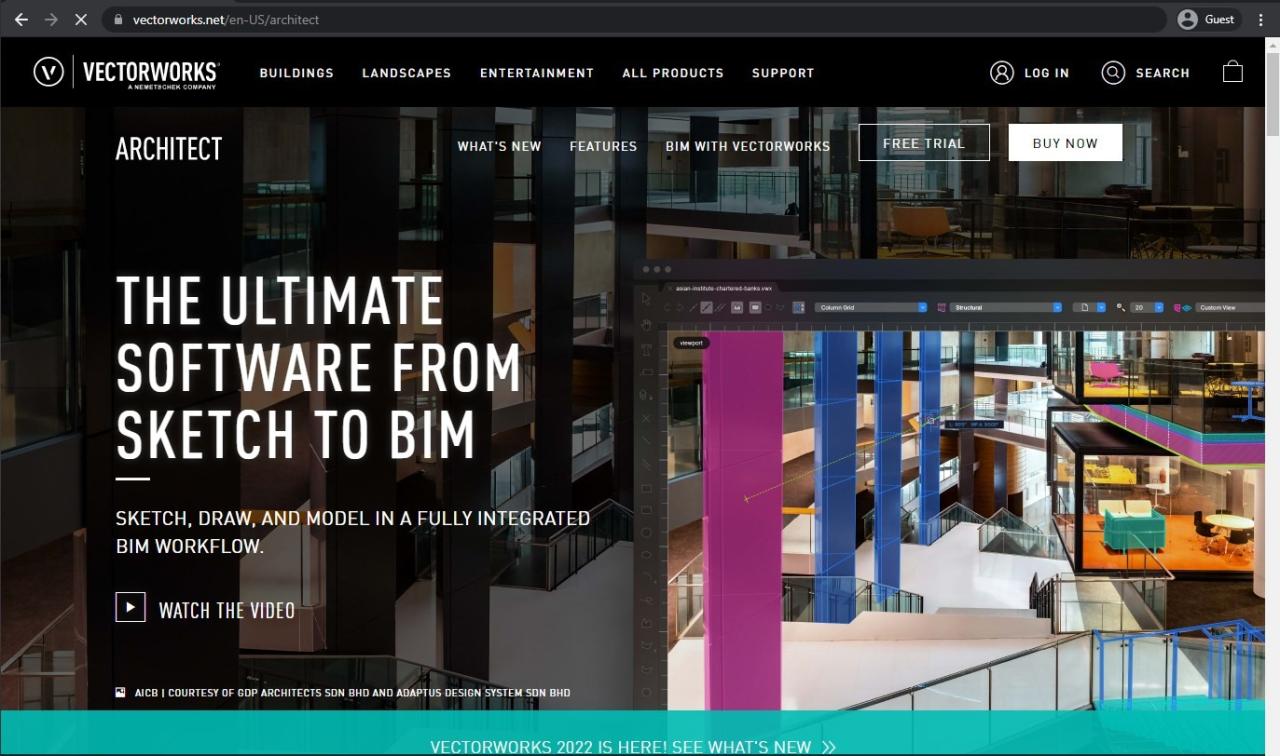Click the padlock site info icon
The image size is (1280, 756).
[x=118, y=19]
